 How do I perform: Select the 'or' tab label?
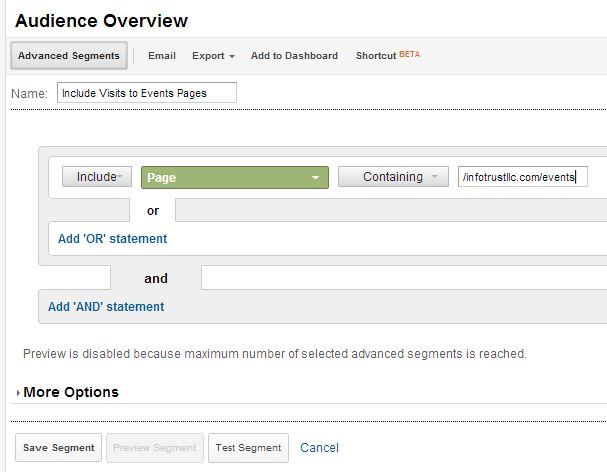[153, 211]
